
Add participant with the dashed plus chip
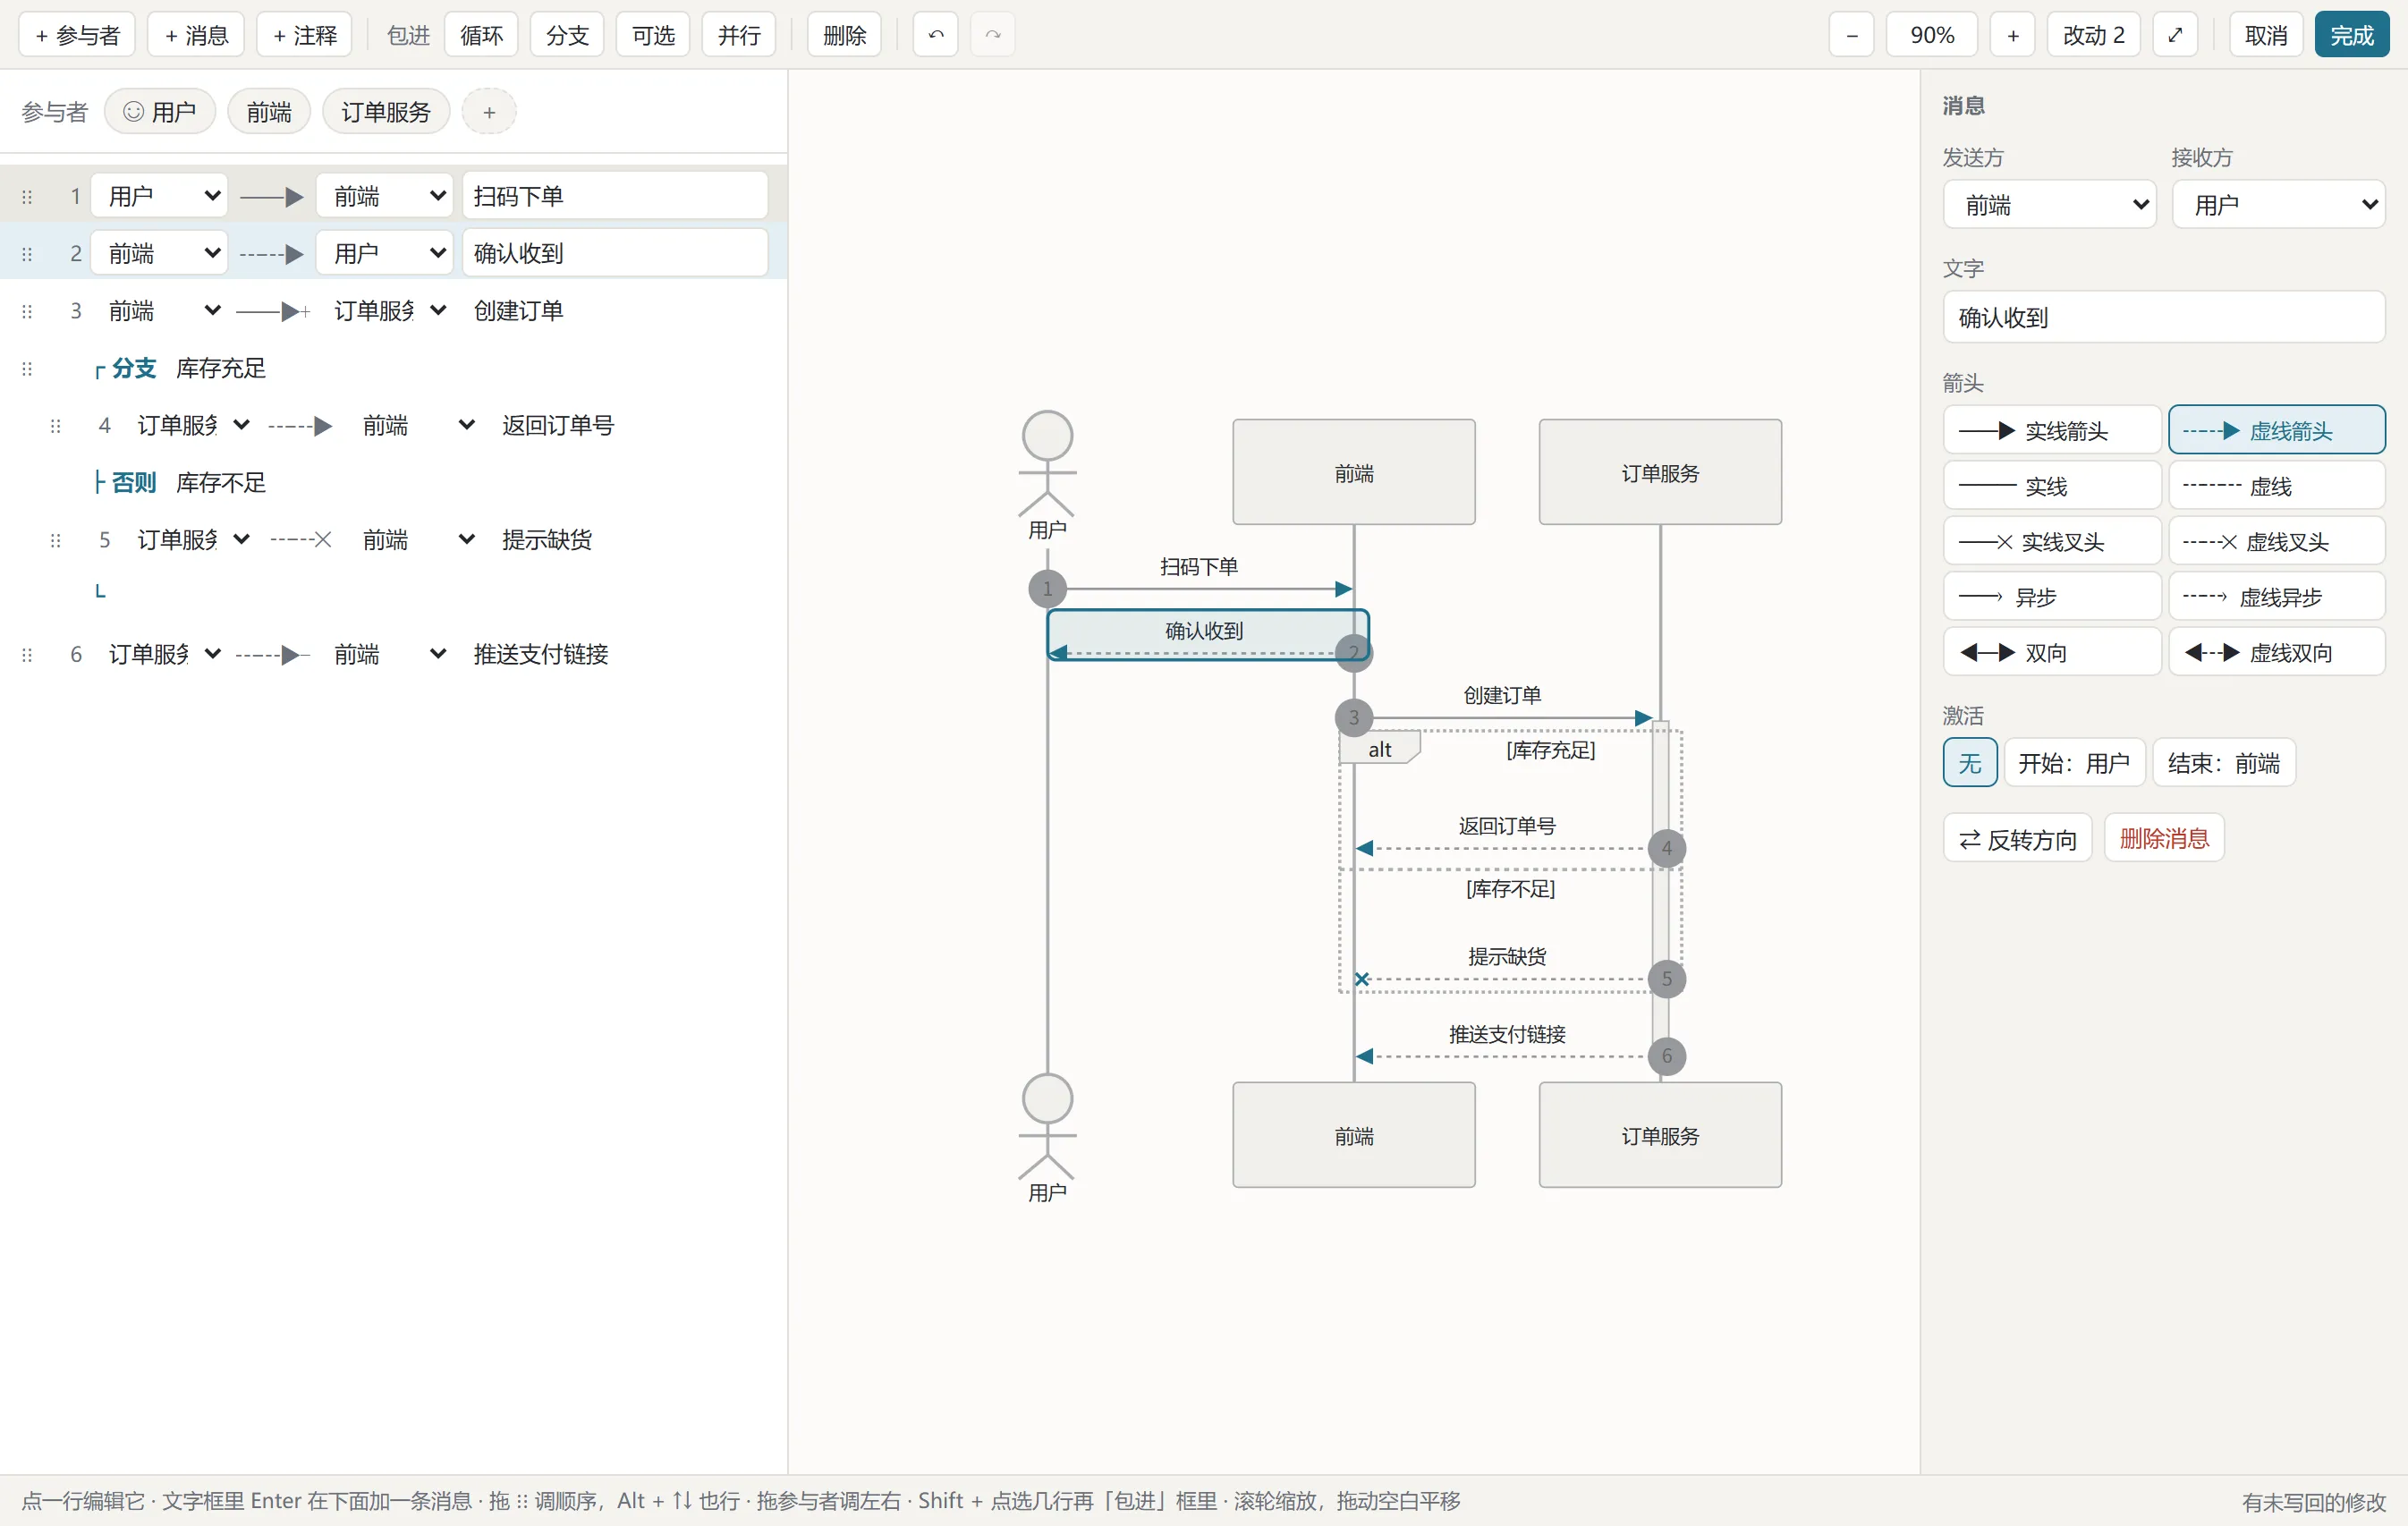(489, 112)
